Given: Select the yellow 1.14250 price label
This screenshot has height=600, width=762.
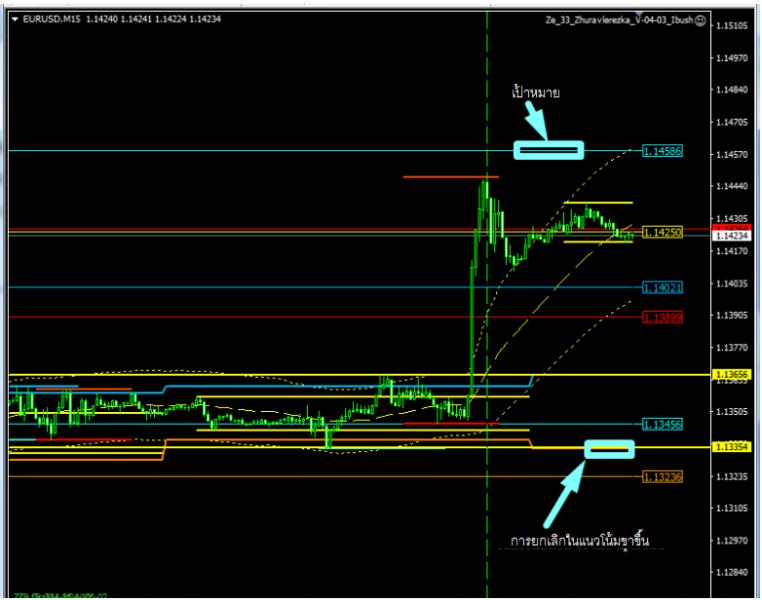Looking at the screenshot, I should [662, 233].
